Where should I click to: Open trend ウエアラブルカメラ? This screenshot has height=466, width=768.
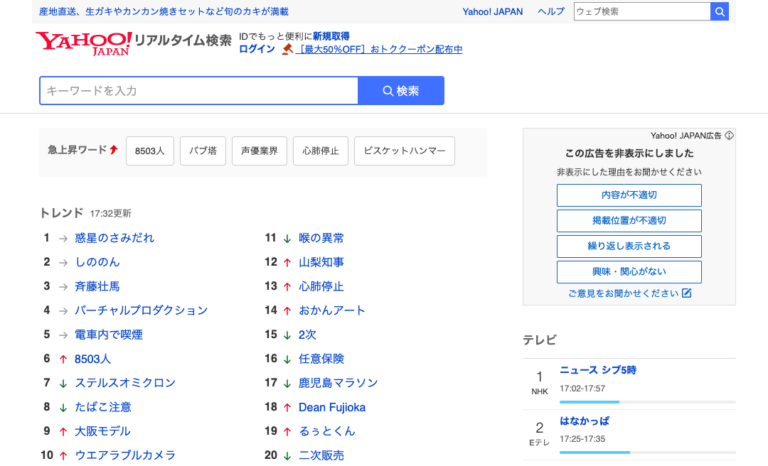pyautogui.click(x=125, y=455)
